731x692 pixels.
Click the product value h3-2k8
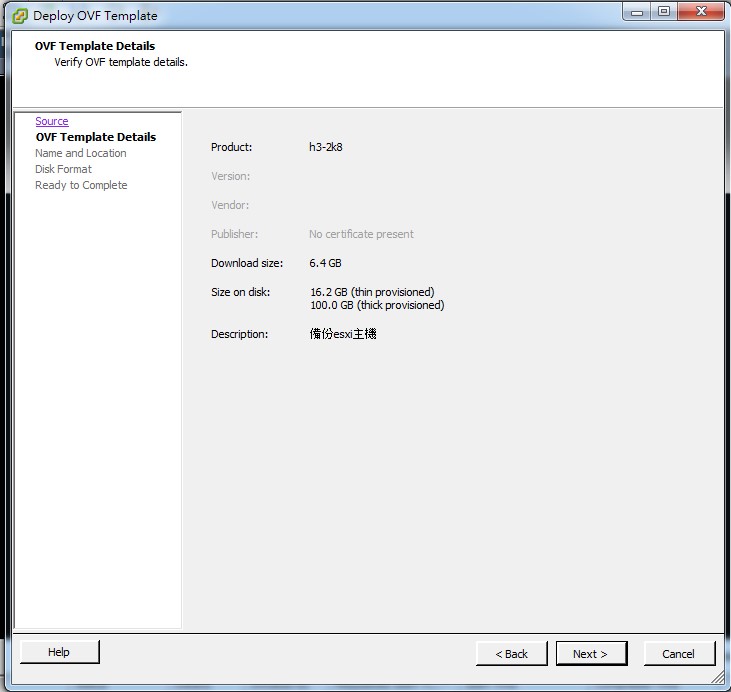point(326,147)
